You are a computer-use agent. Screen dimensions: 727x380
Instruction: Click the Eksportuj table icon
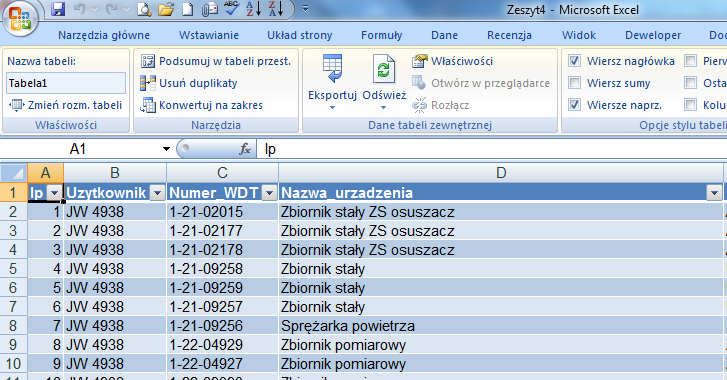pyautogui.click(x=332, y=68)
